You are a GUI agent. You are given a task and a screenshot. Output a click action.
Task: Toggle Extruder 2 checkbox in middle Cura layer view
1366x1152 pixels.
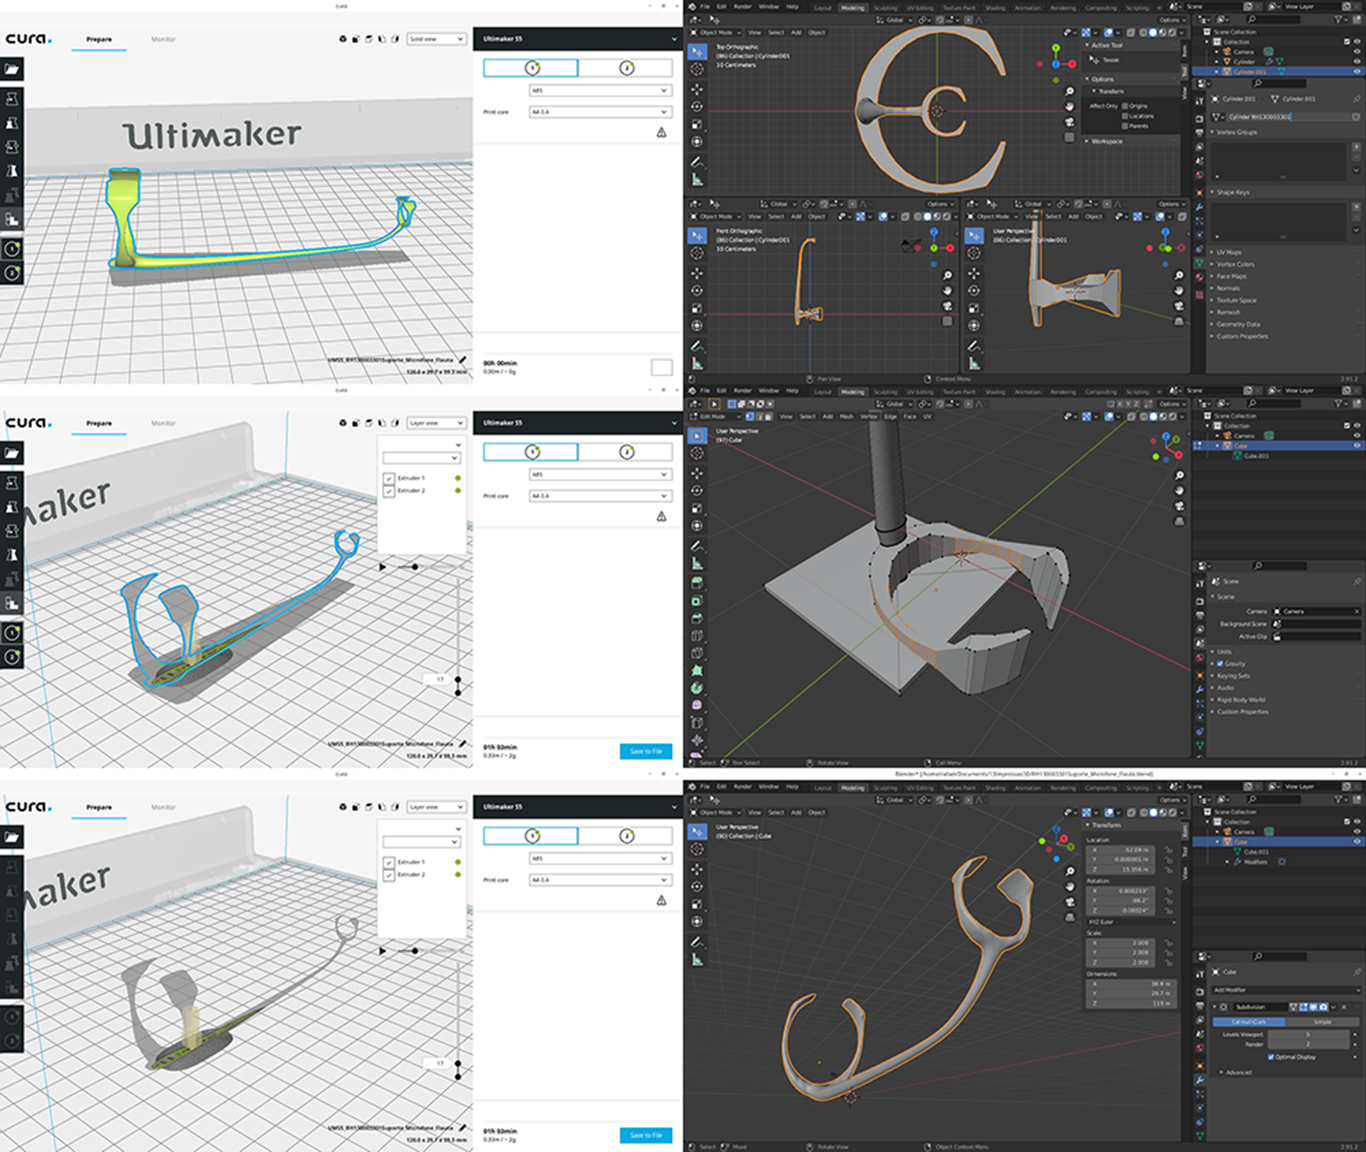click(389, 491)
